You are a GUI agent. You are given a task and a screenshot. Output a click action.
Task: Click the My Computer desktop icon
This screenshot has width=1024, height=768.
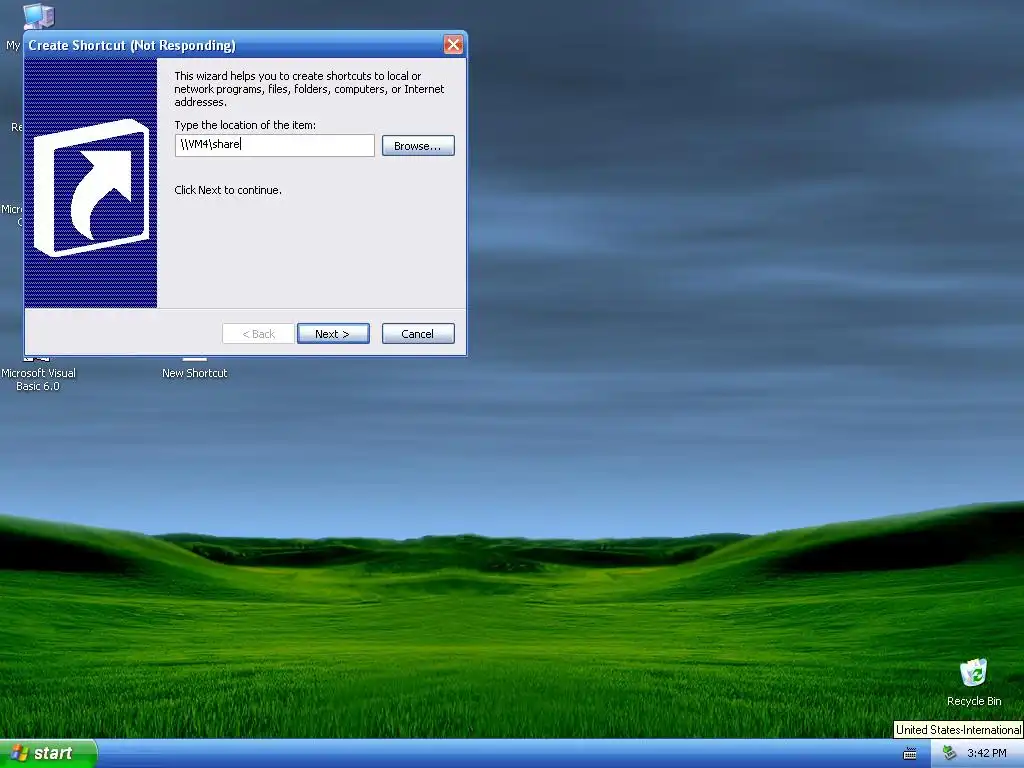tap(39, 16)
